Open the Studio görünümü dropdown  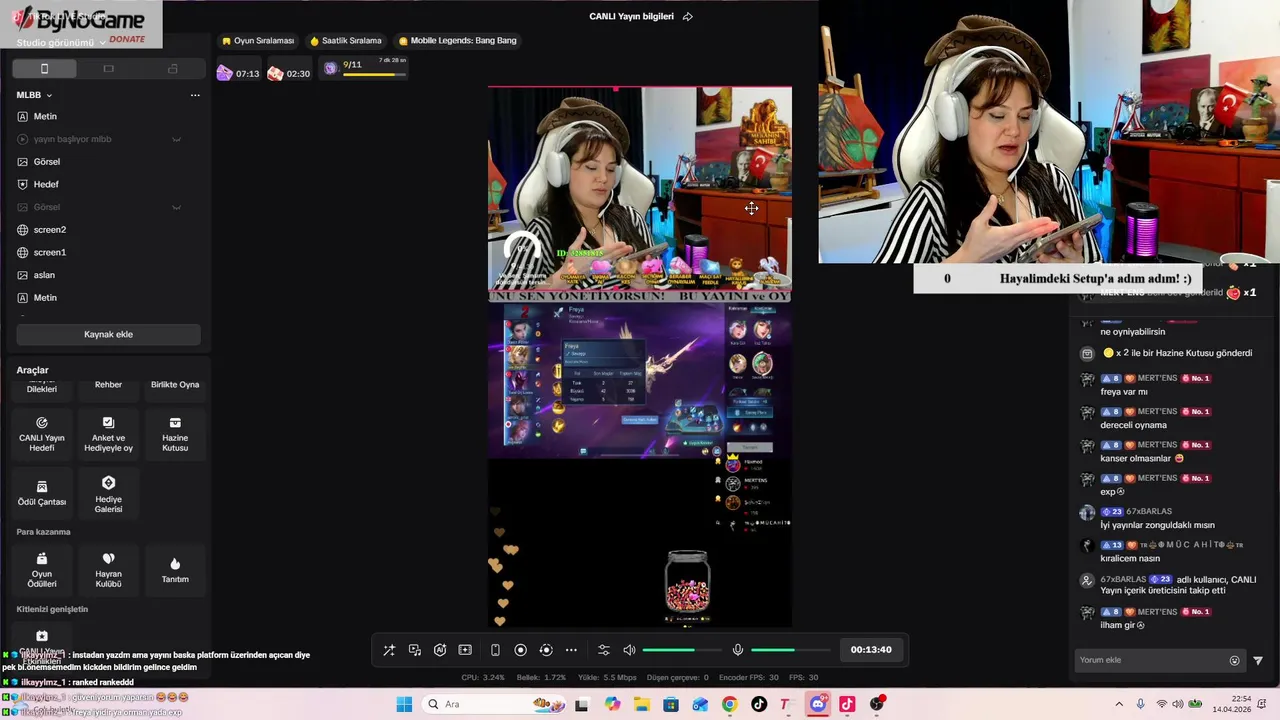pyautogui.click(x=61, y=43)
